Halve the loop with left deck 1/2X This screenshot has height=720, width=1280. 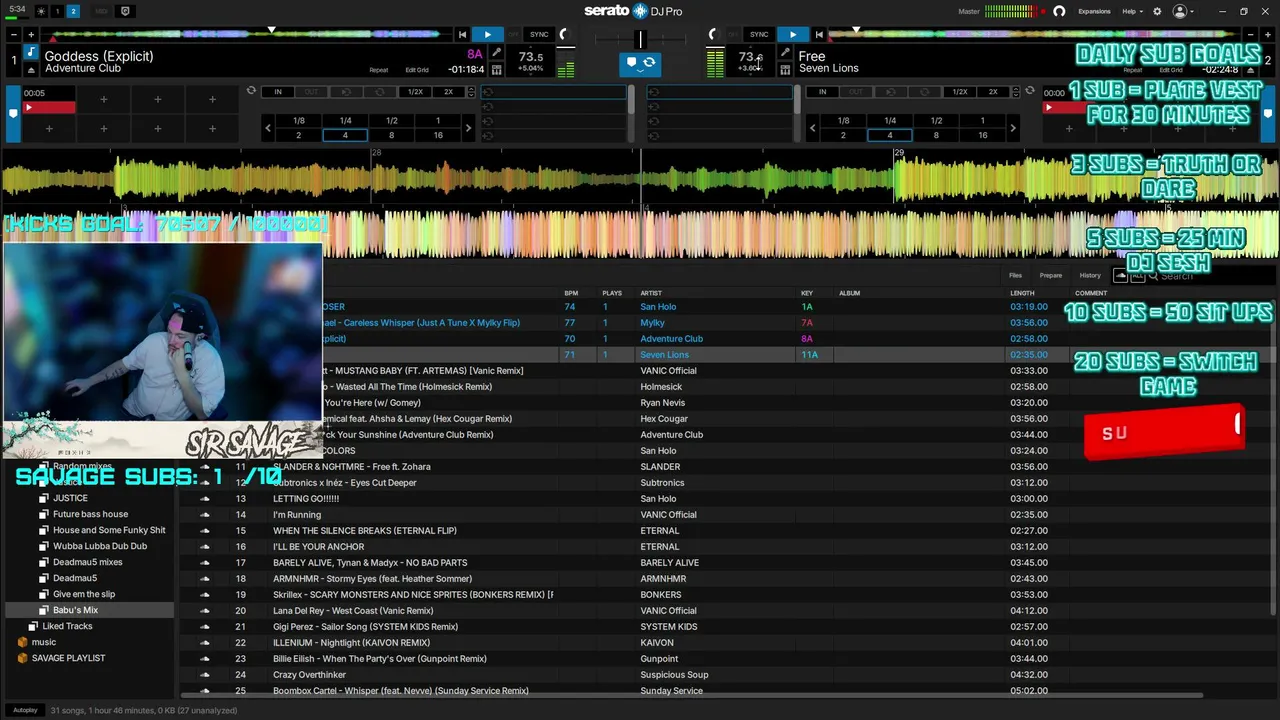click(415, 92)
